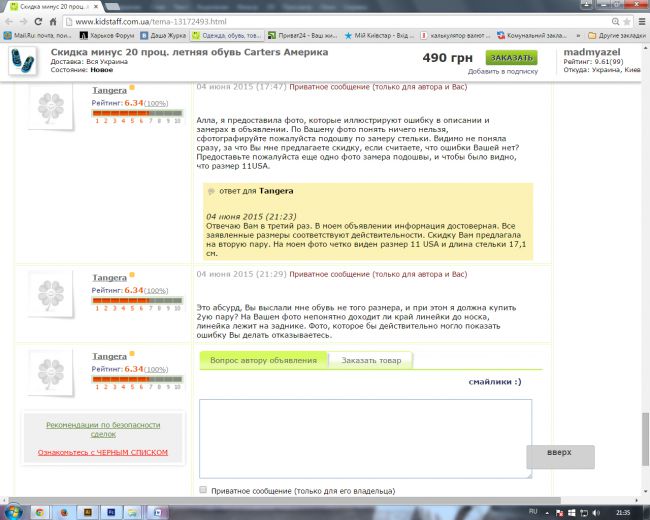Check the Приватное сообщение checkbox
650x520 pixels.
tap(204, 491)
